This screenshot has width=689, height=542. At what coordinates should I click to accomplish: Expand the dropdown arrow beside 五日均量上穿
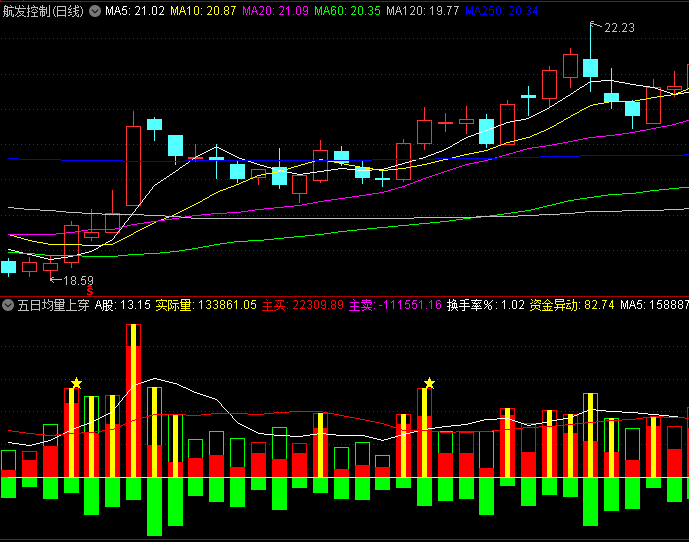[x=7, y=305]
